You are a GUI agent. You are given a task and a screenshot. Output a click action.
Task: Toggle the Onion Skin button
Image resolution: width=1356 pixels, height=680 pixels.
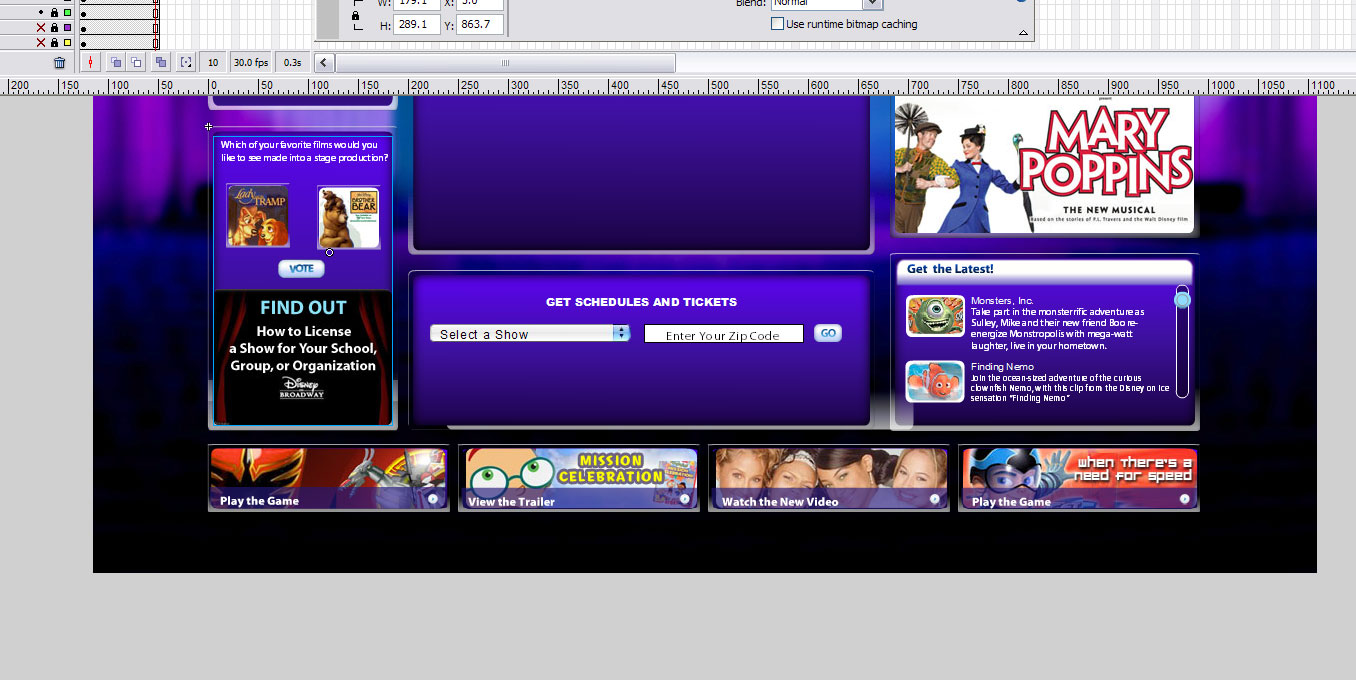pyautogui.click(x=115, y=62)
